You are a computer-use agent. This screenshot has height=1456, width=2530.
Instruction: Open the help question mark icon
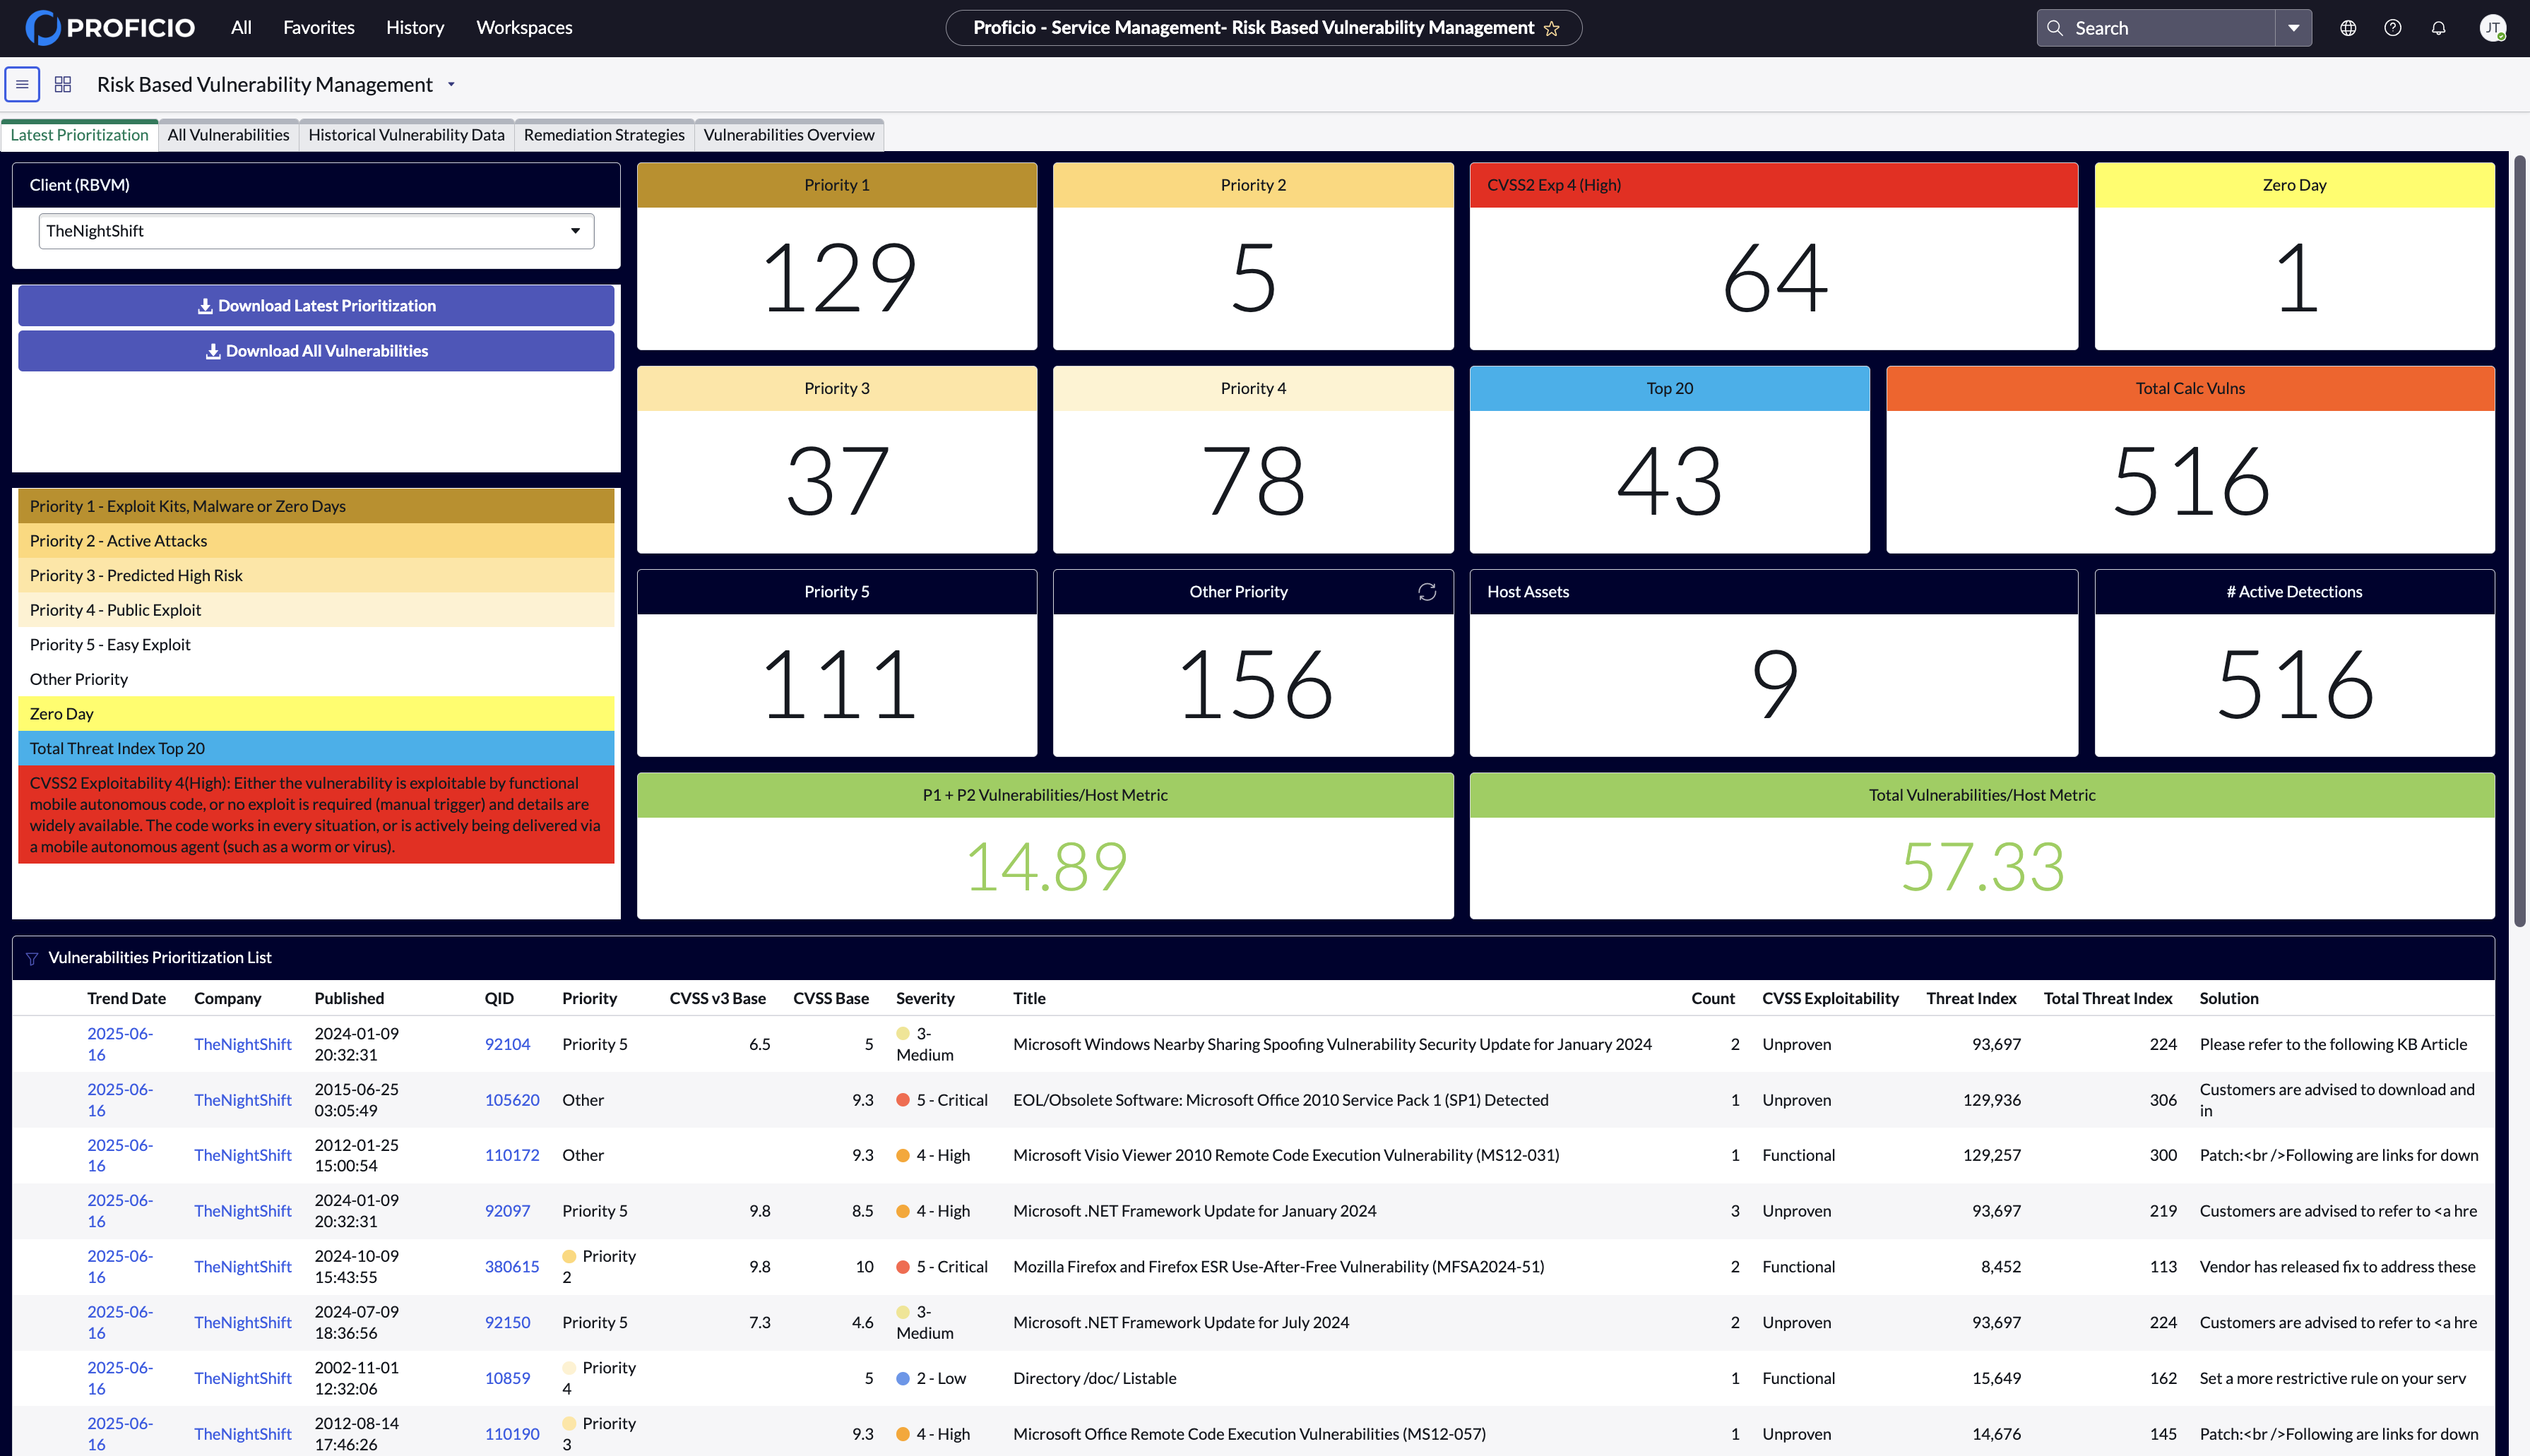(2393, 28)
